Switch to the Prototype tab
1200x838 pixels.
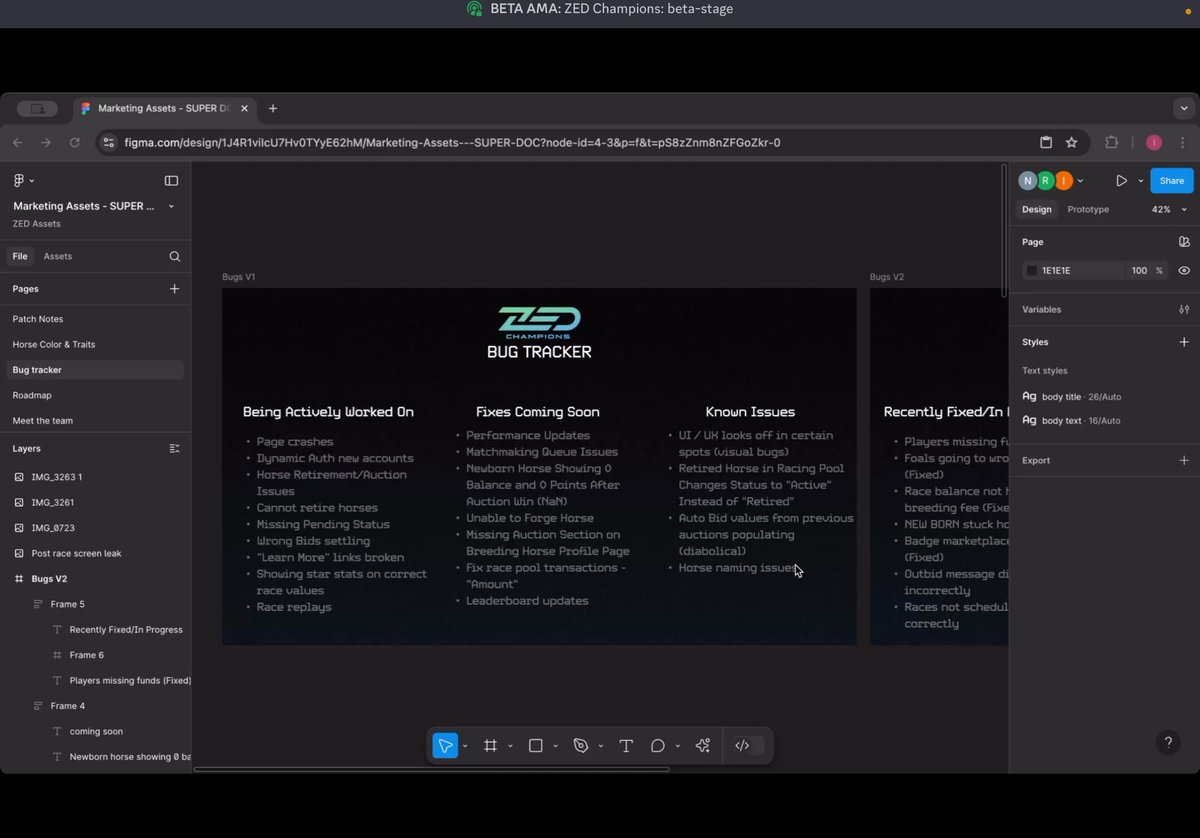[x=1088, y=209]
